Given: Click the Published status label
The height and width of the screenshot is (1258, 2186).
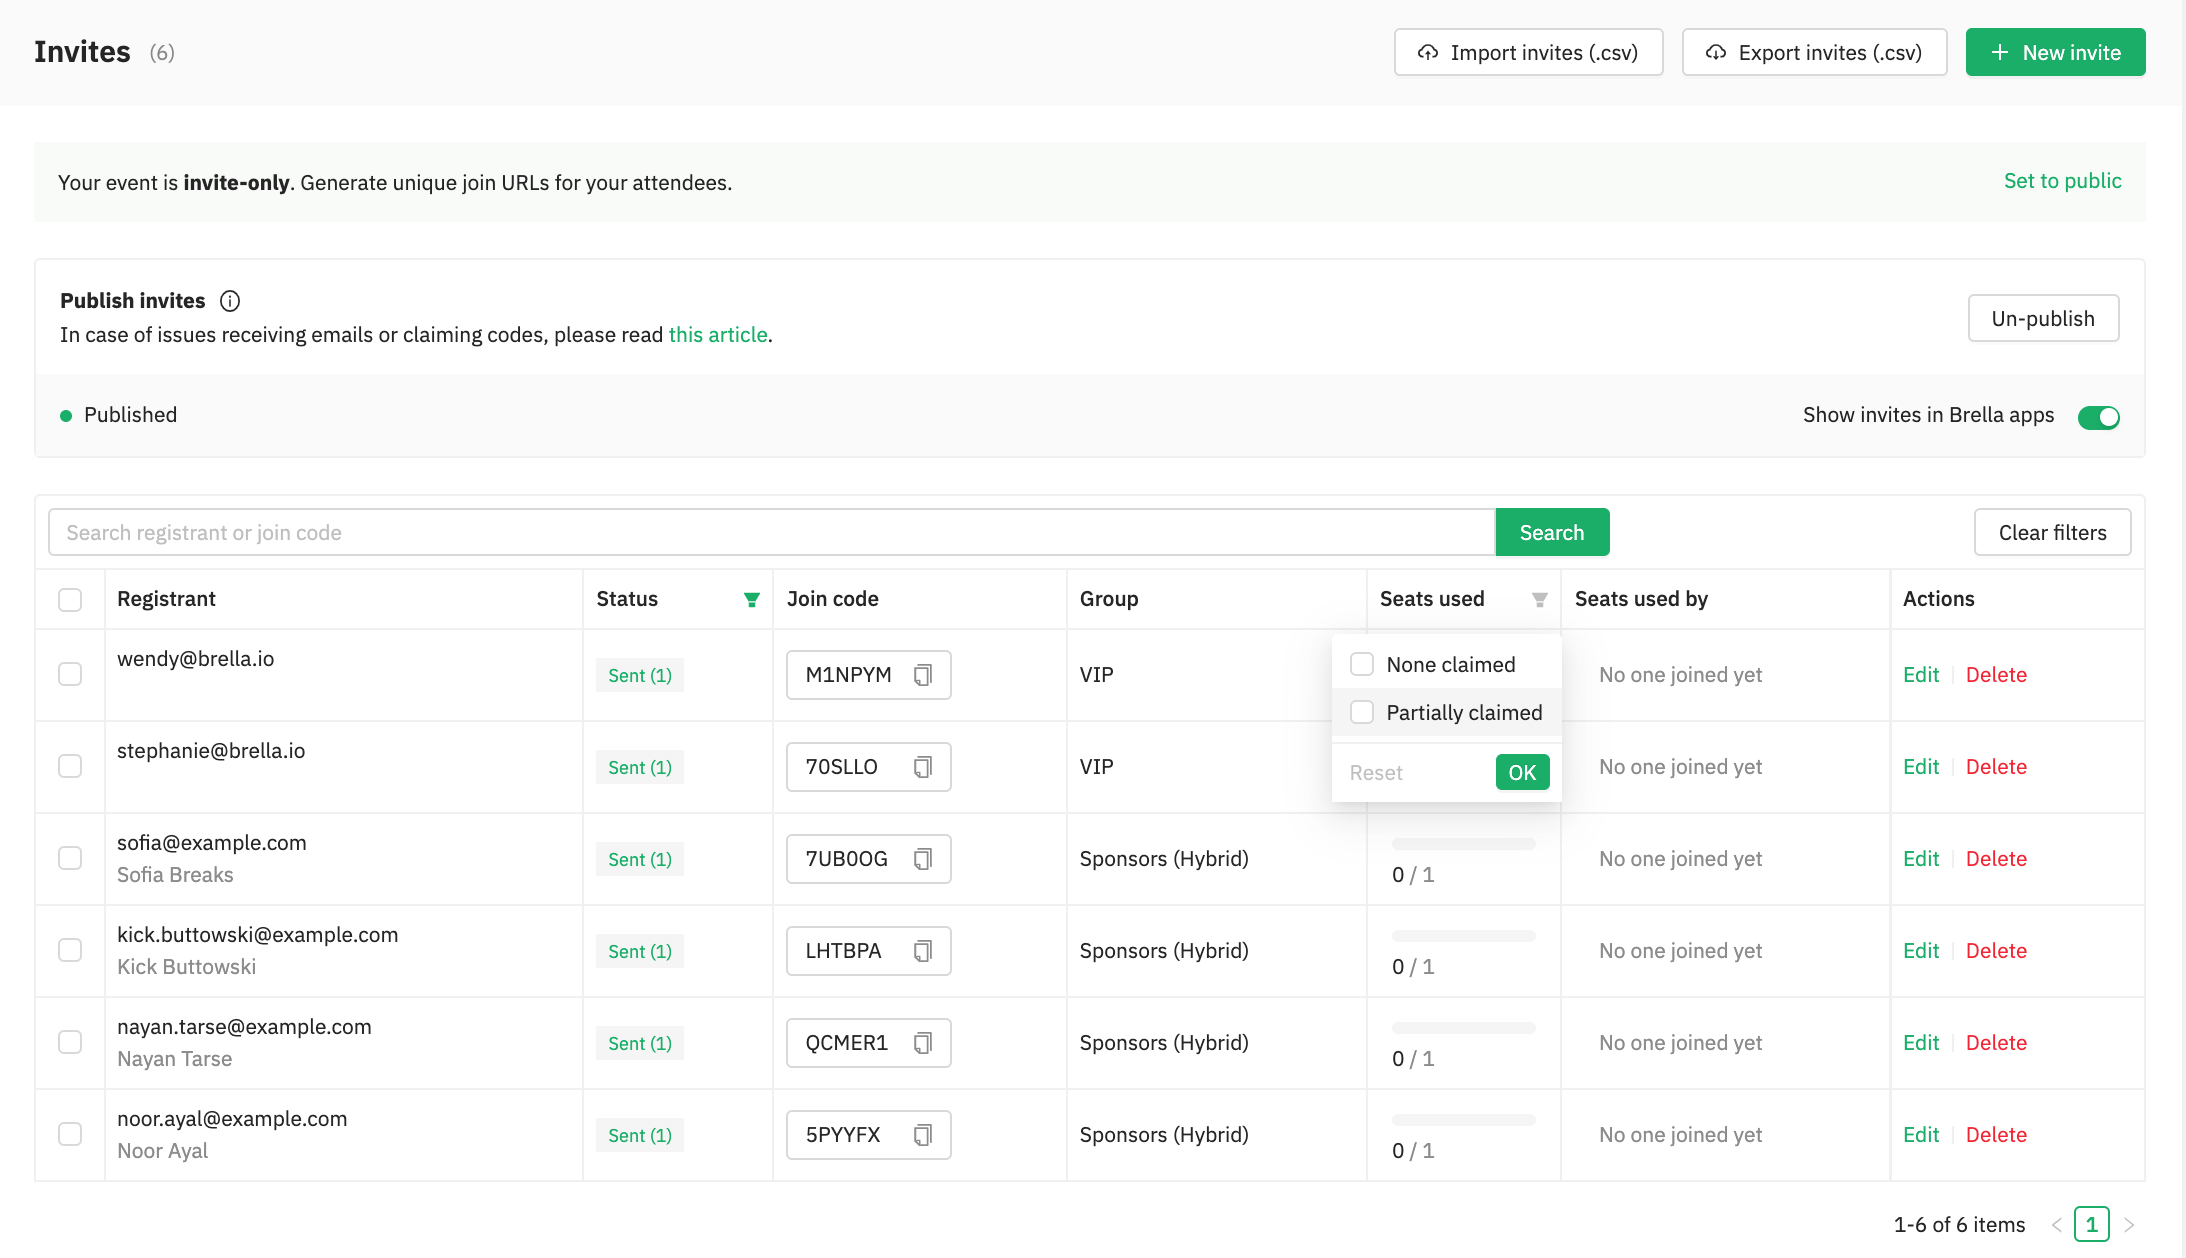Looking at the screenshot, I should (130, 415).
